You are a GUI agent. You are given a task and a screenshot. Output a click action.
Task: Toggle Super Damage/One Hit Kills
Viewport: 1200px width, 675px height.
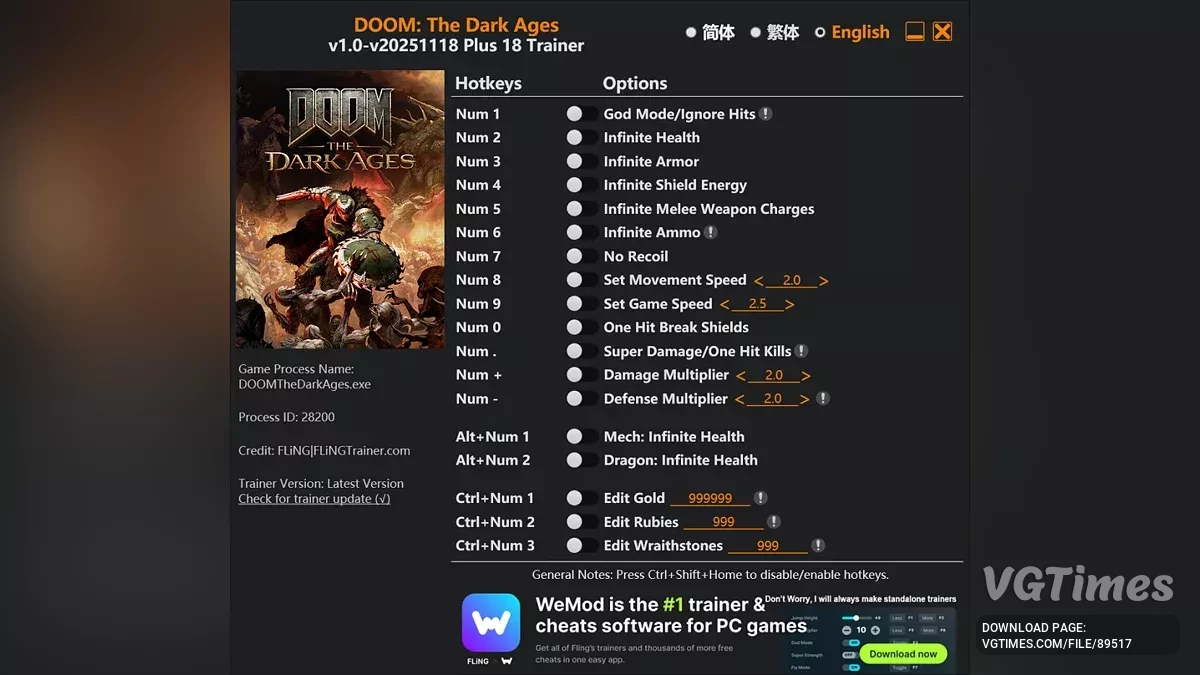click(581, 351)
